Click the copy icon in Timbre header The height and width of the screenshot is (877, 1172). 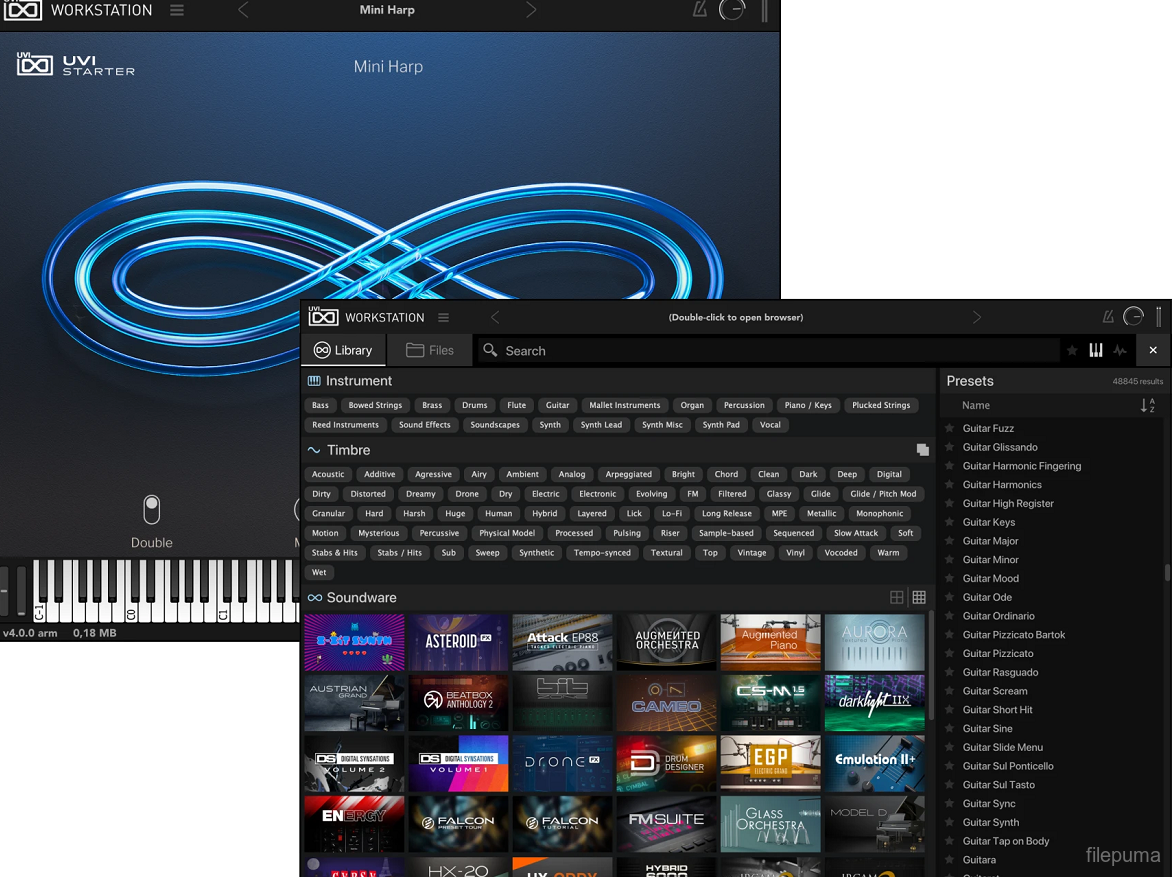[923, 450]
